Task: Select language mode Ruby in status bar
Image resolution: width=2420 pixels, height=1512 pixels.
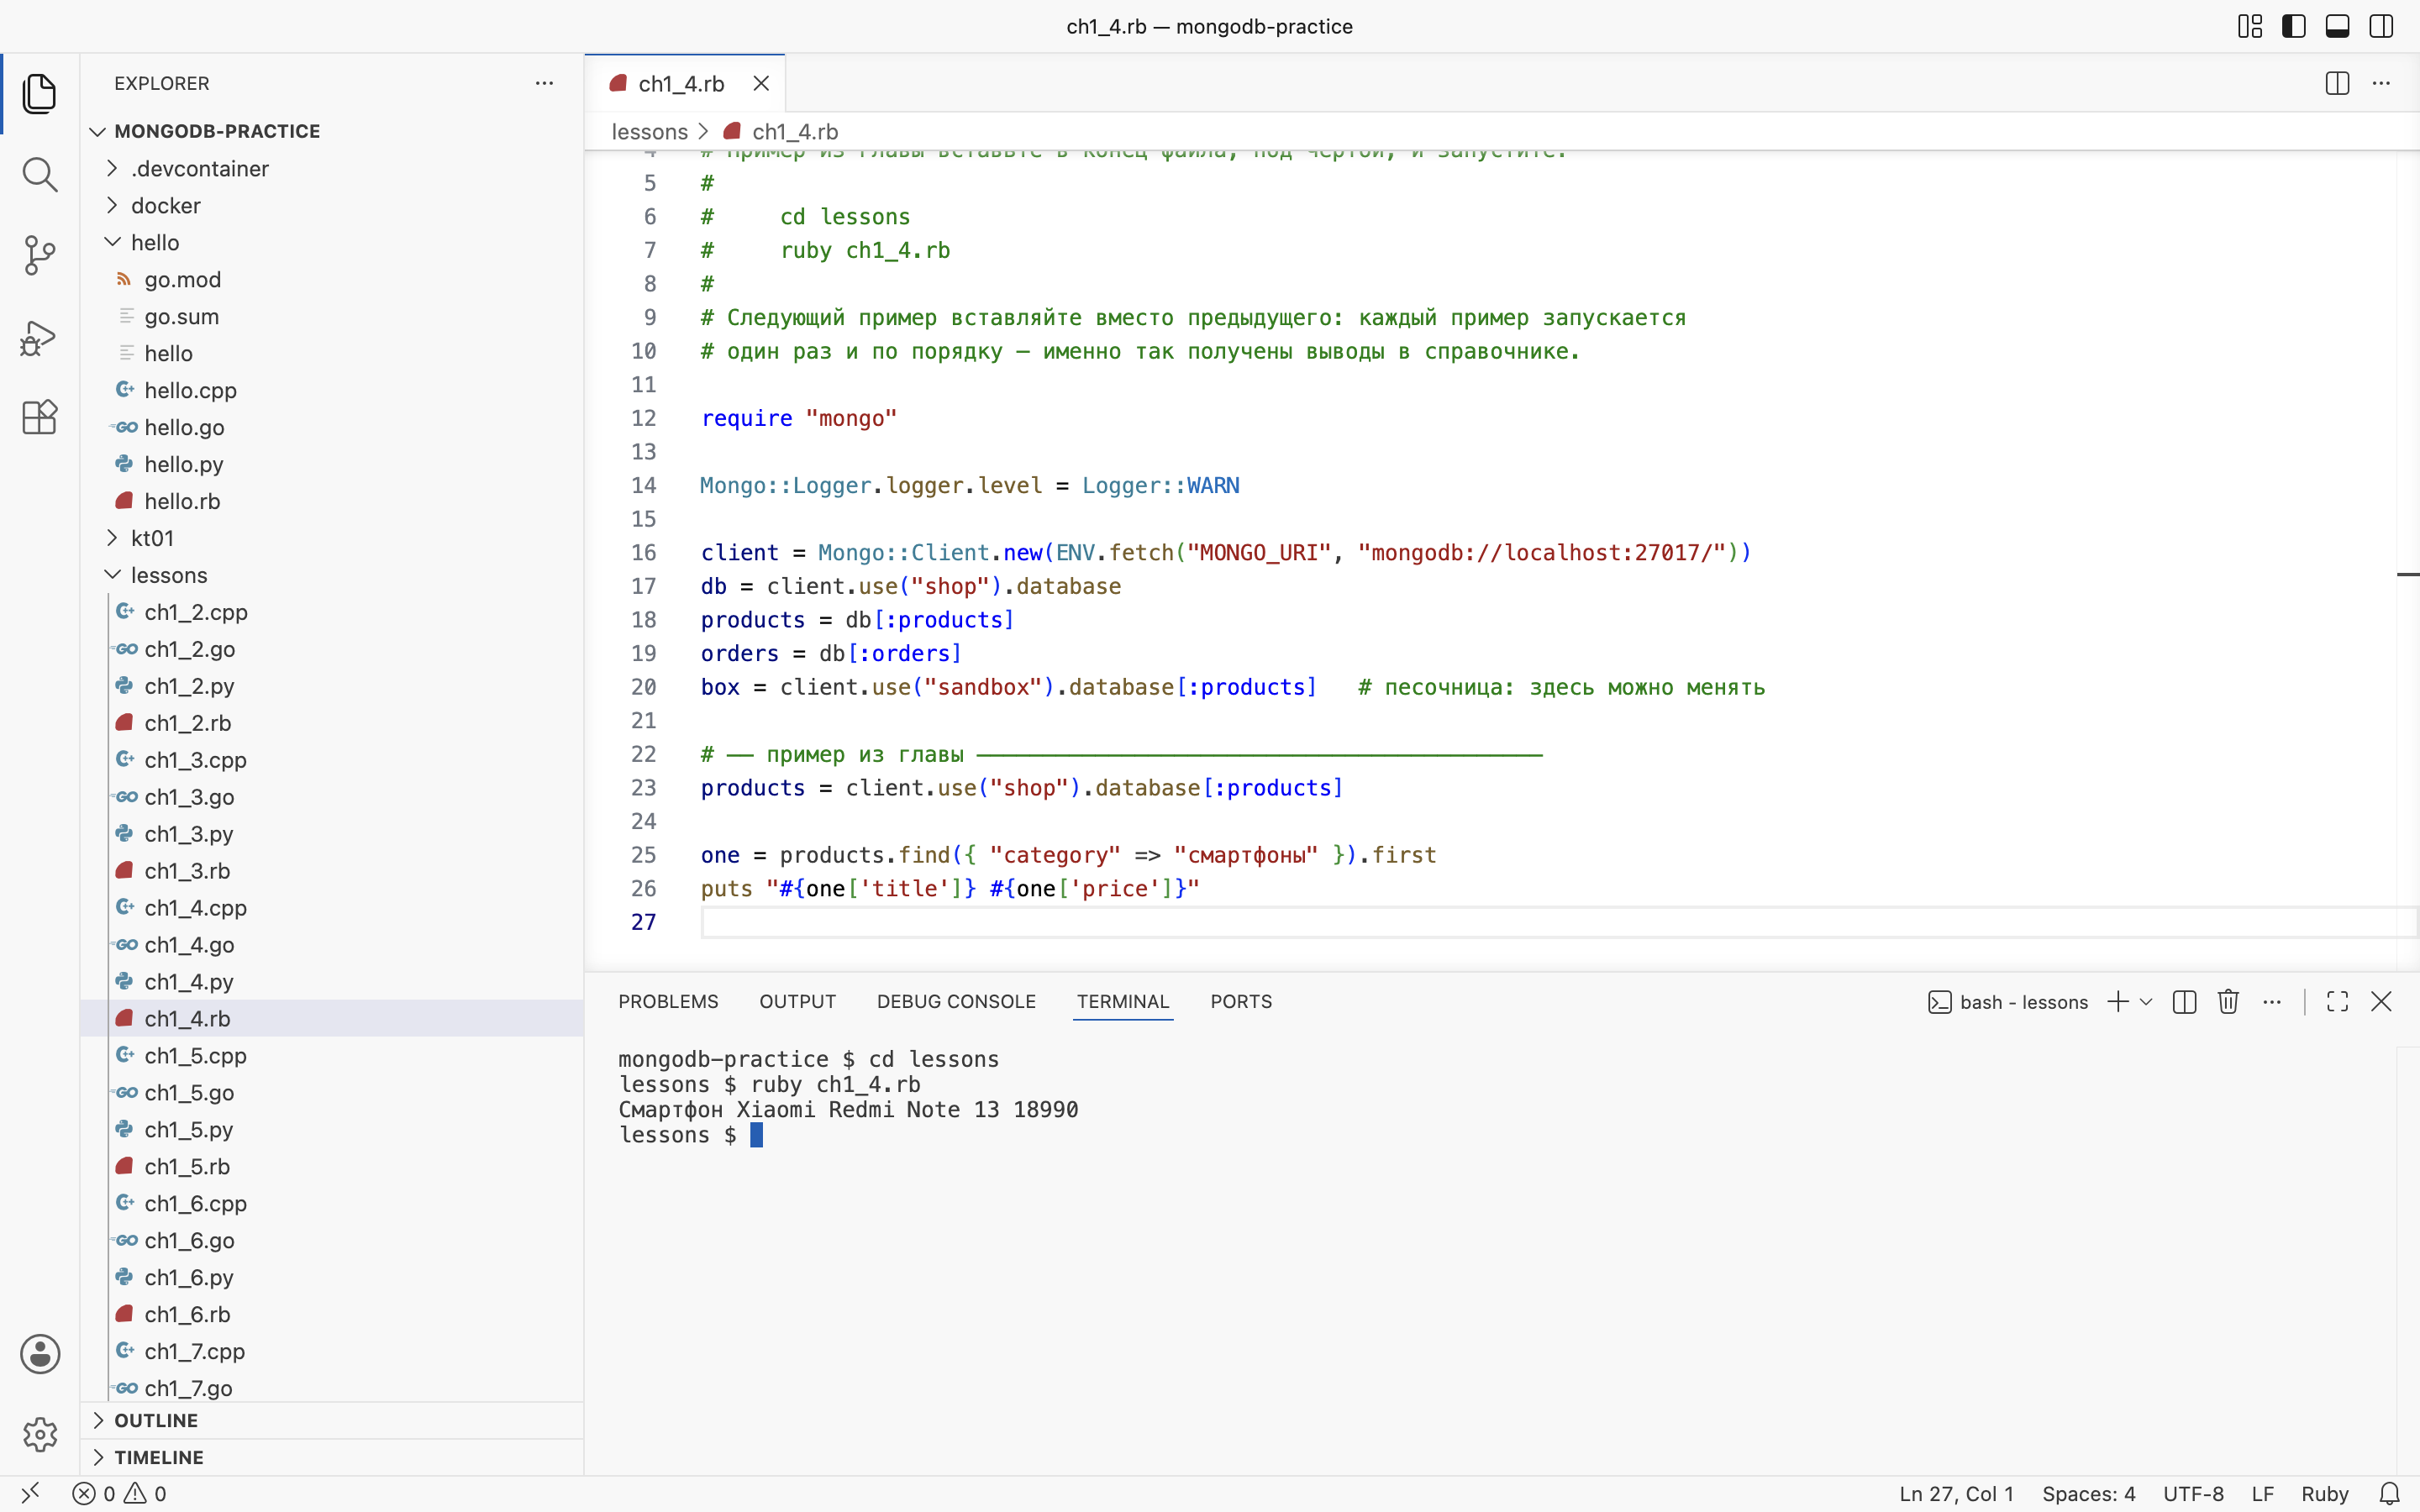Action: coord(2324,1493)
